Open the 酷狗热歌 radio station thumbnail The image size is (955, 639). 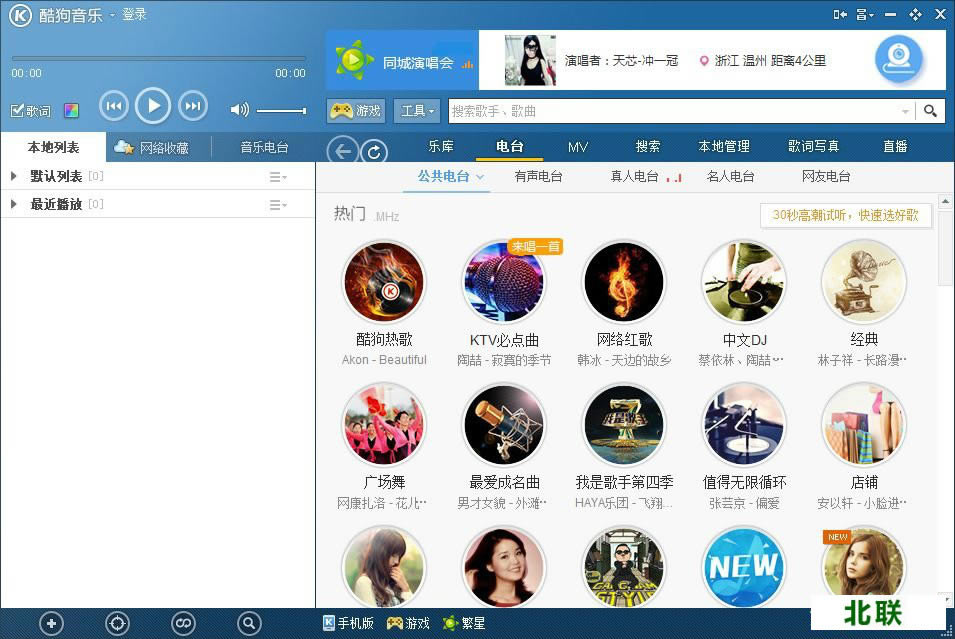coord(384,282)
